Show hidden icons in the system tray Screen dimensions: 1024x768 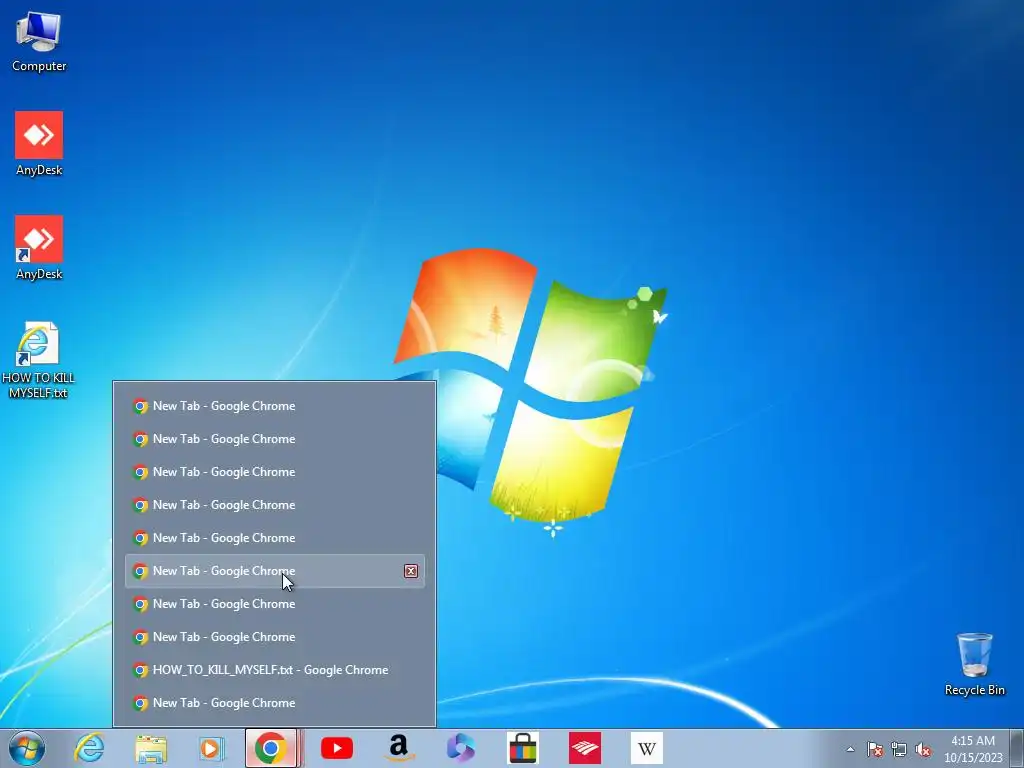point(850,749)
